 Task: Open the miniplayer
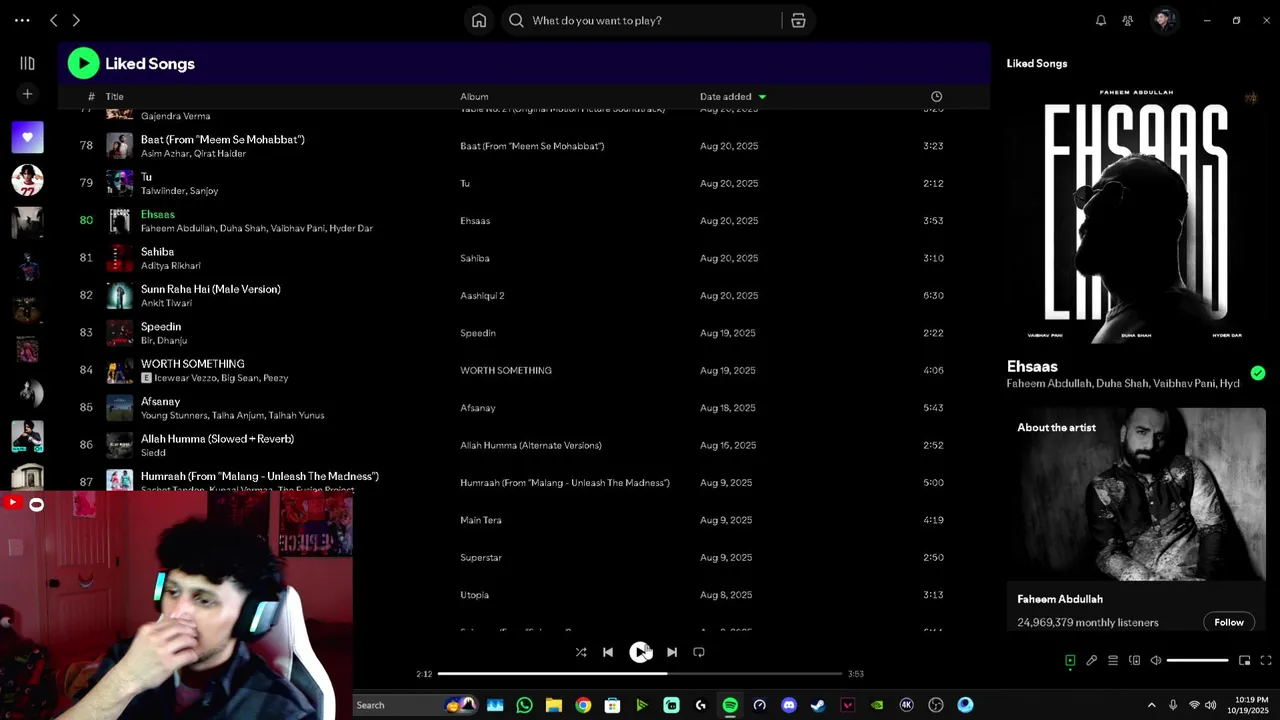[1244, 660]
